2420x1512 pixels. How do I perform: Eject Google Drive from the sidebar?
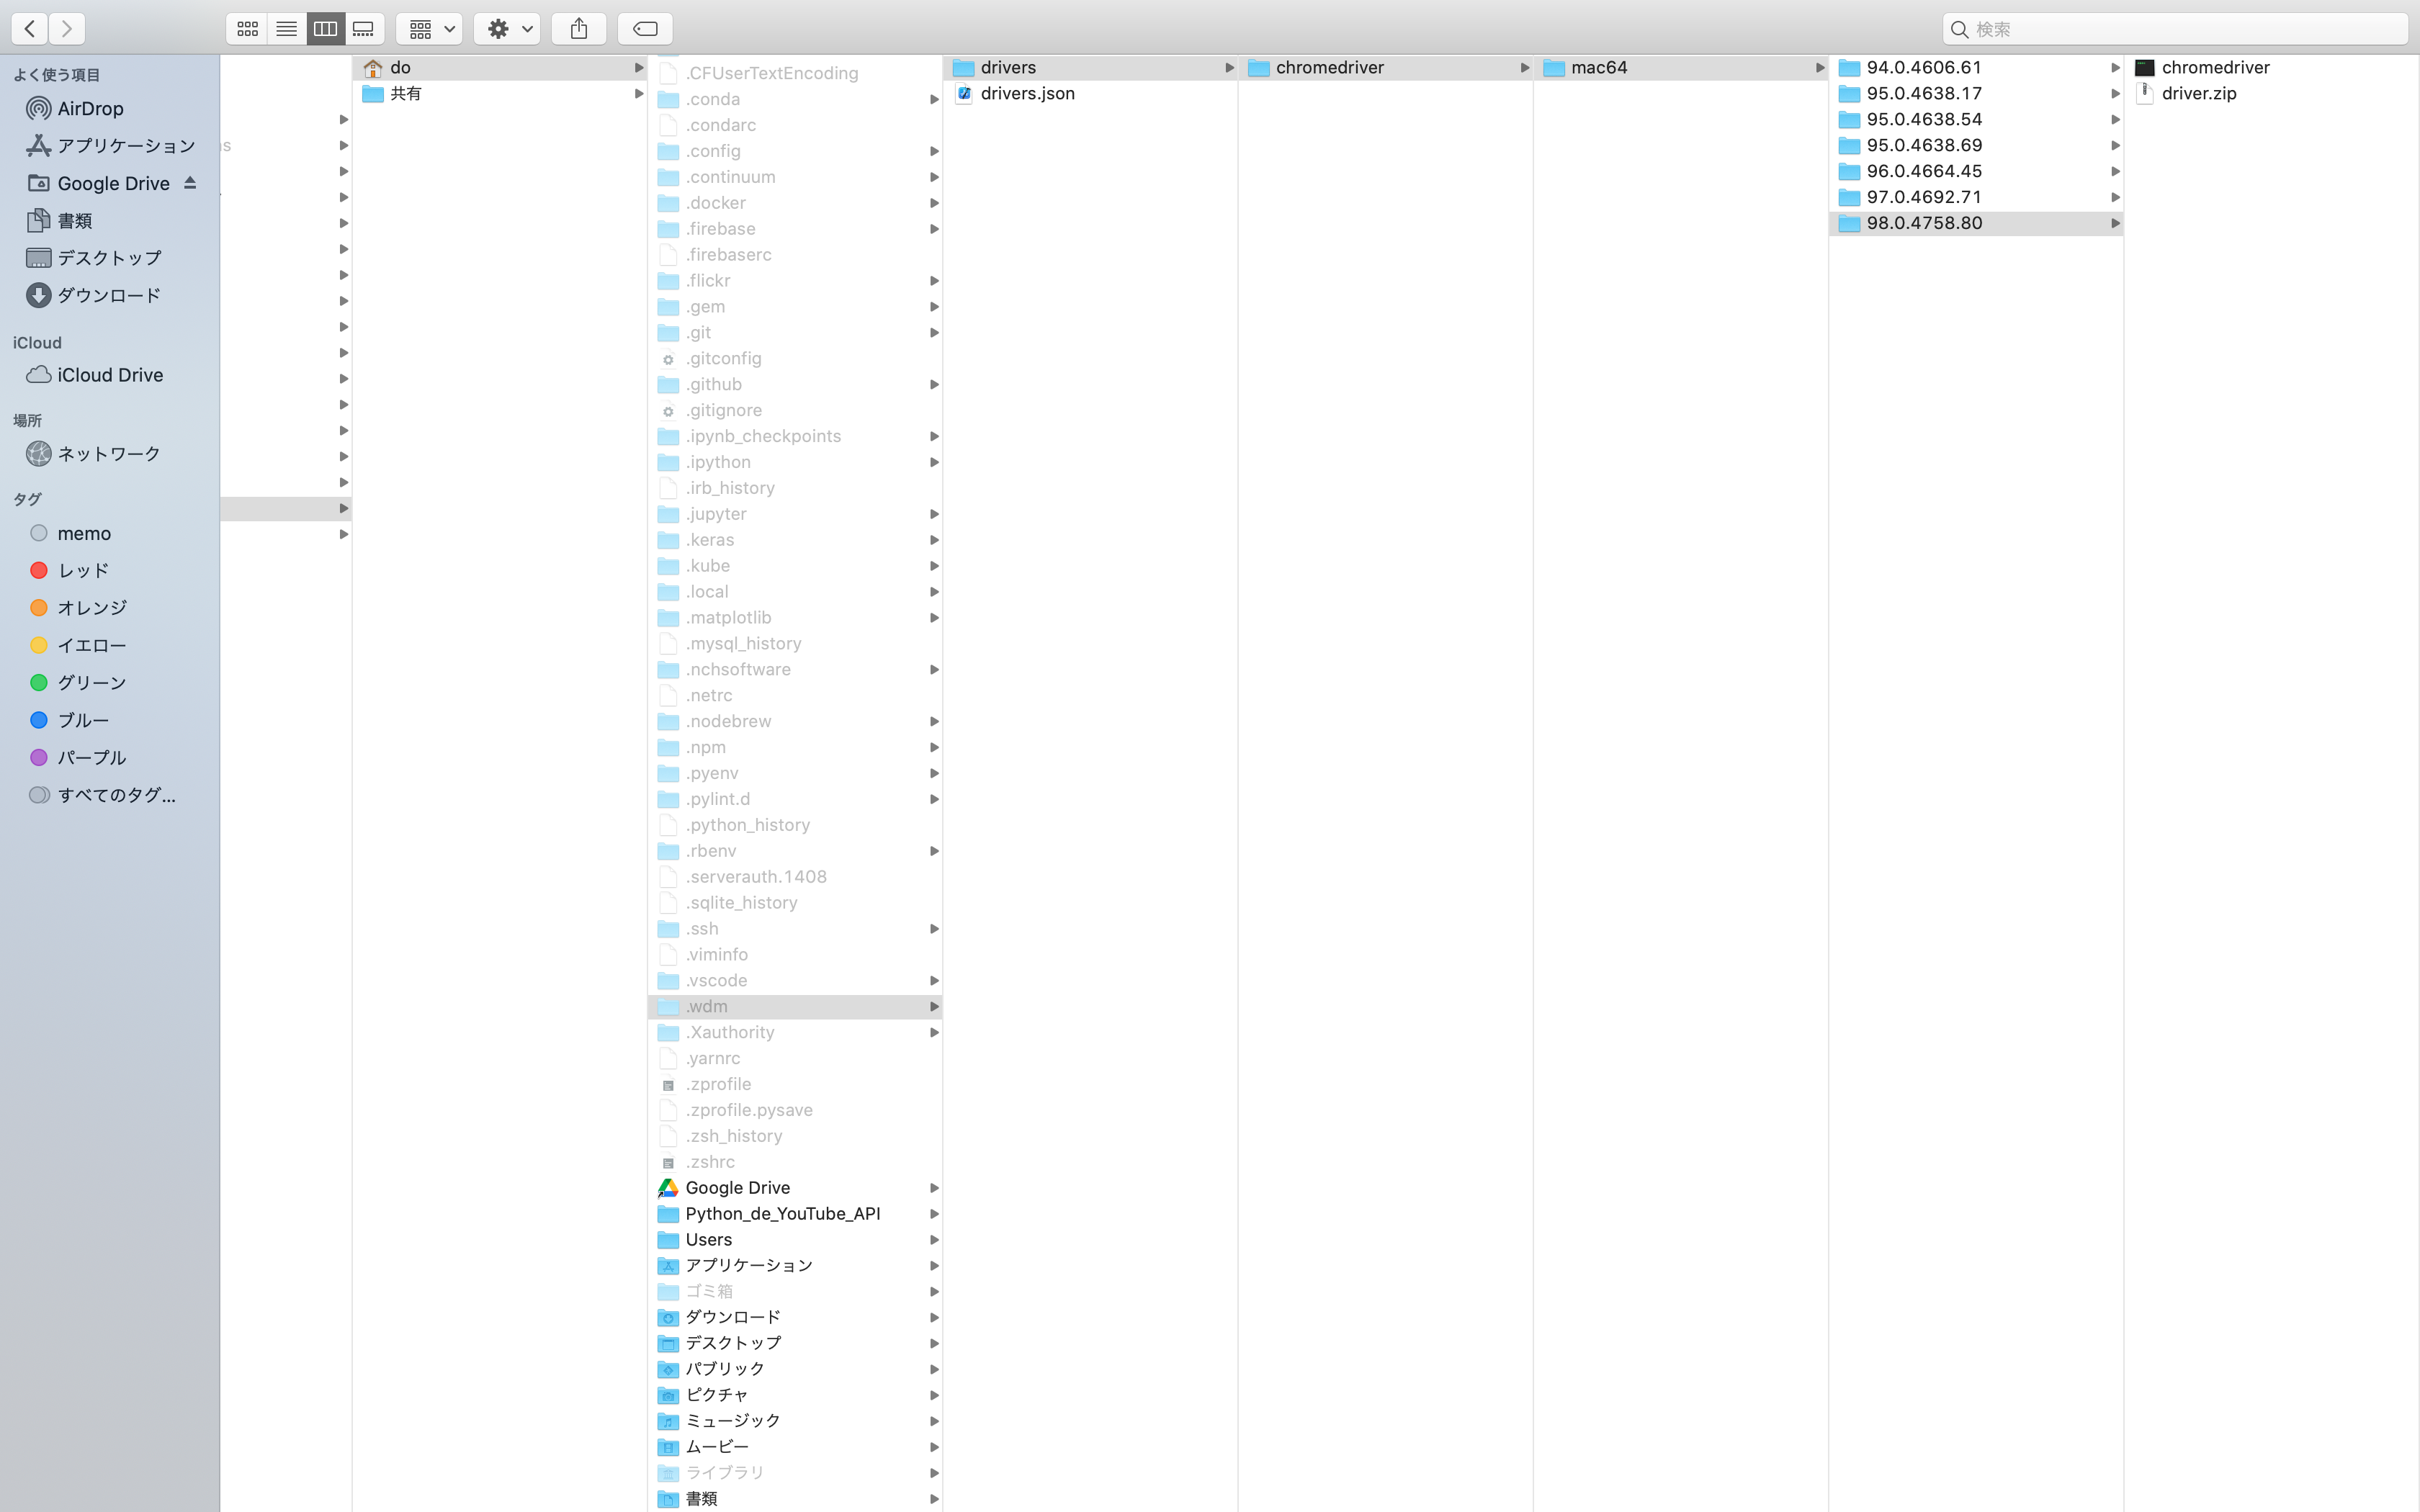point(190,183)
